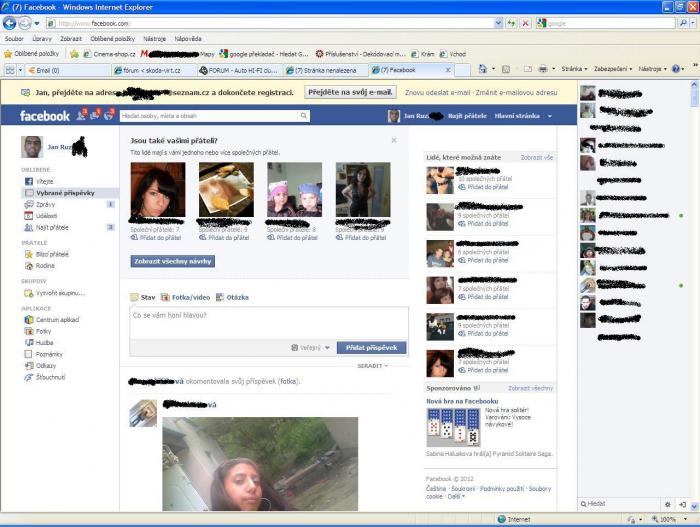Open Události events in left sidebar
Screen dimensions: 700x527
[46, 215]
